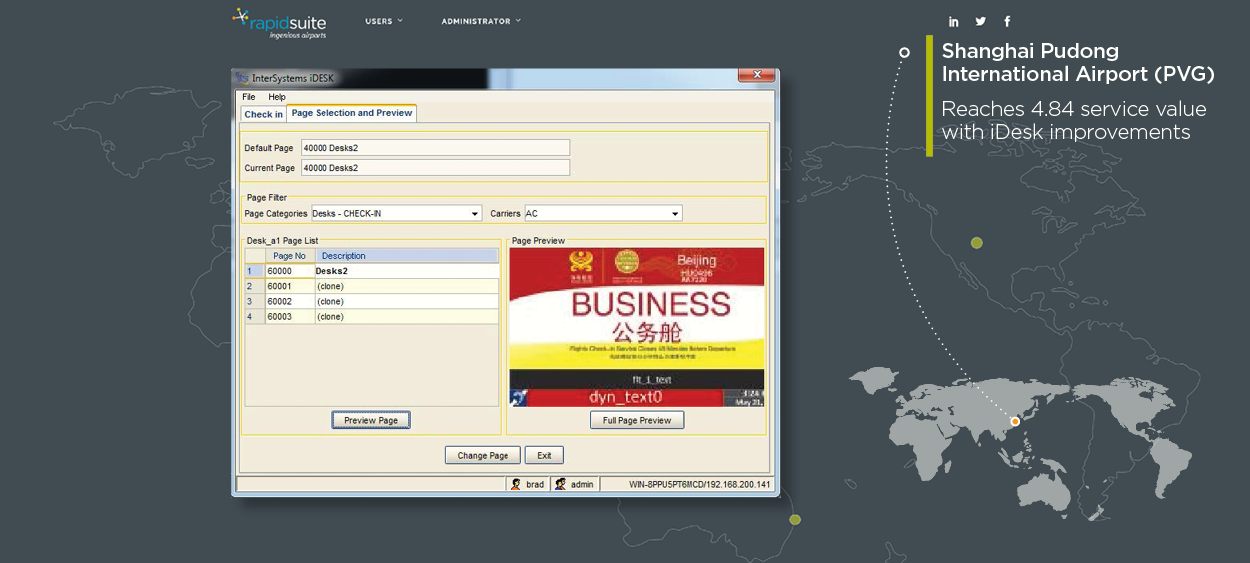Click the Full Page Preview button
The height and width of the screenshot is (563, 1250).
637,420
